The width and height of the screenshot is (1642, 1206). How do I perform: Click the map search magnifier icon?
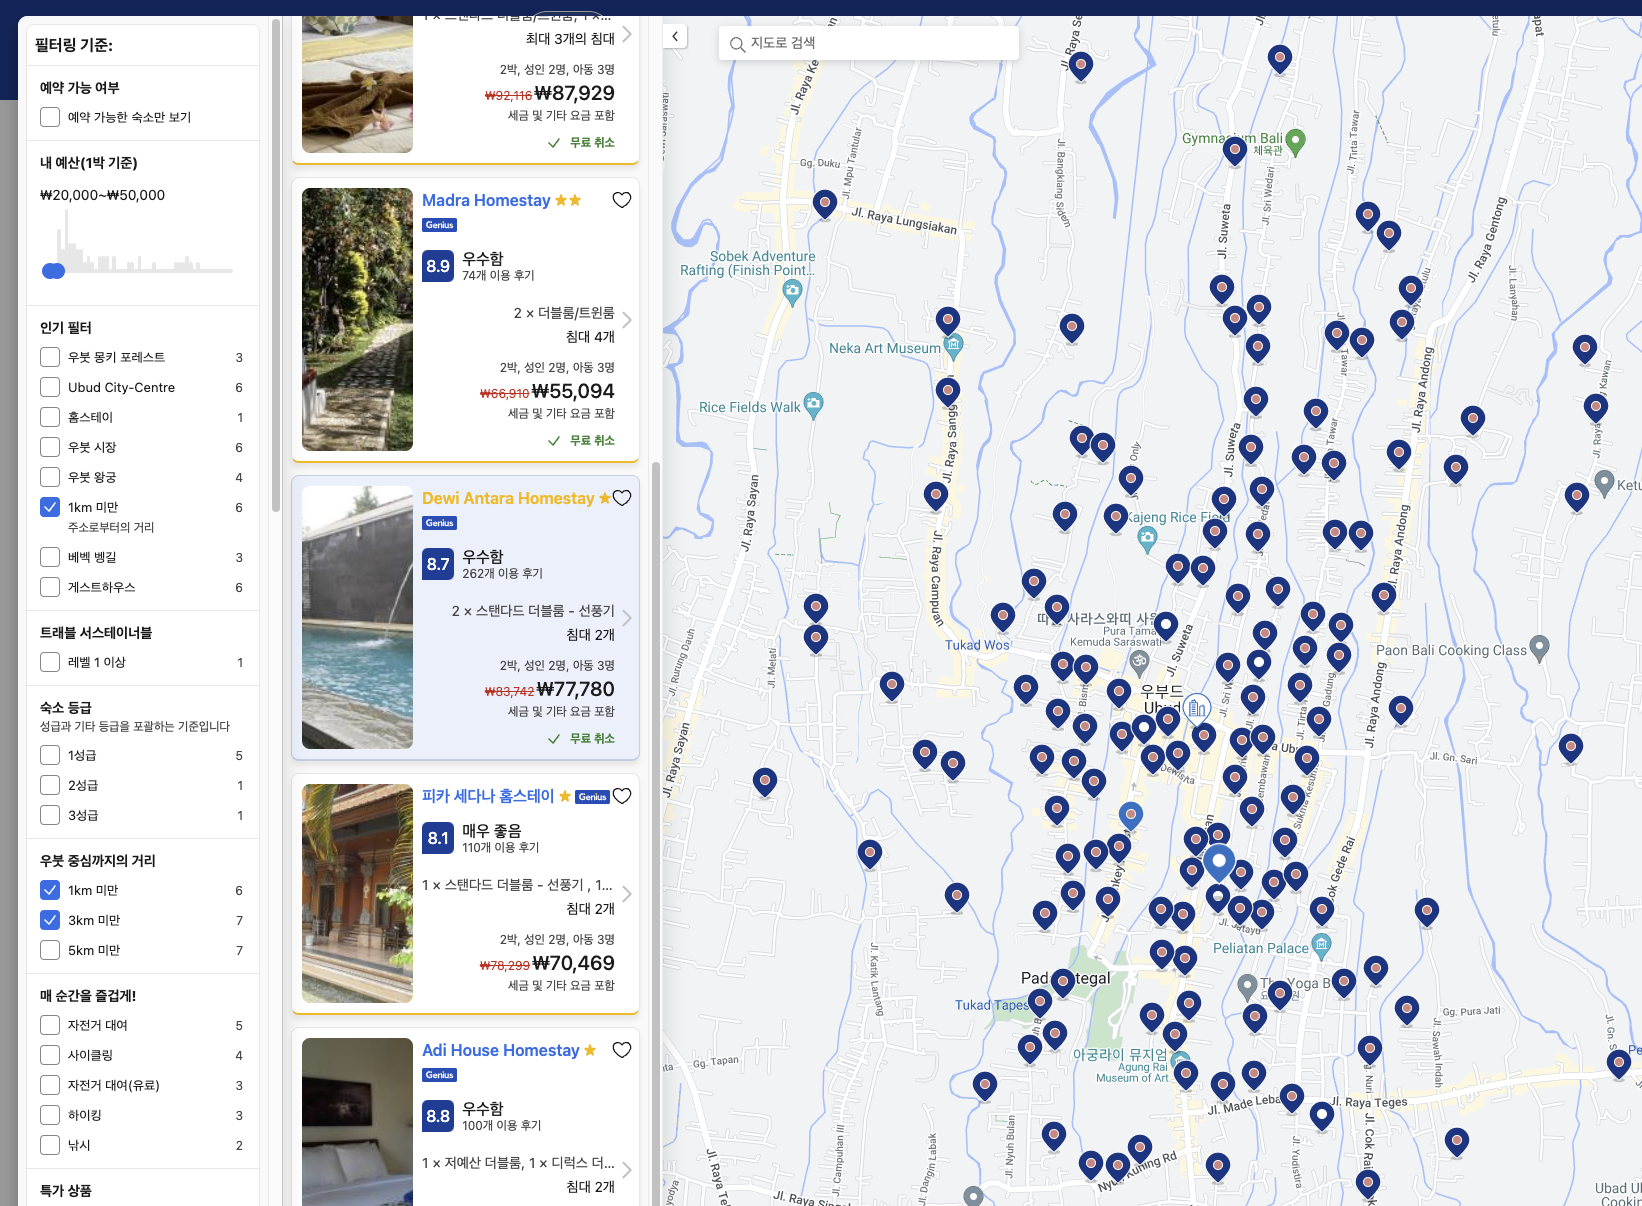(x=737, y=44)
